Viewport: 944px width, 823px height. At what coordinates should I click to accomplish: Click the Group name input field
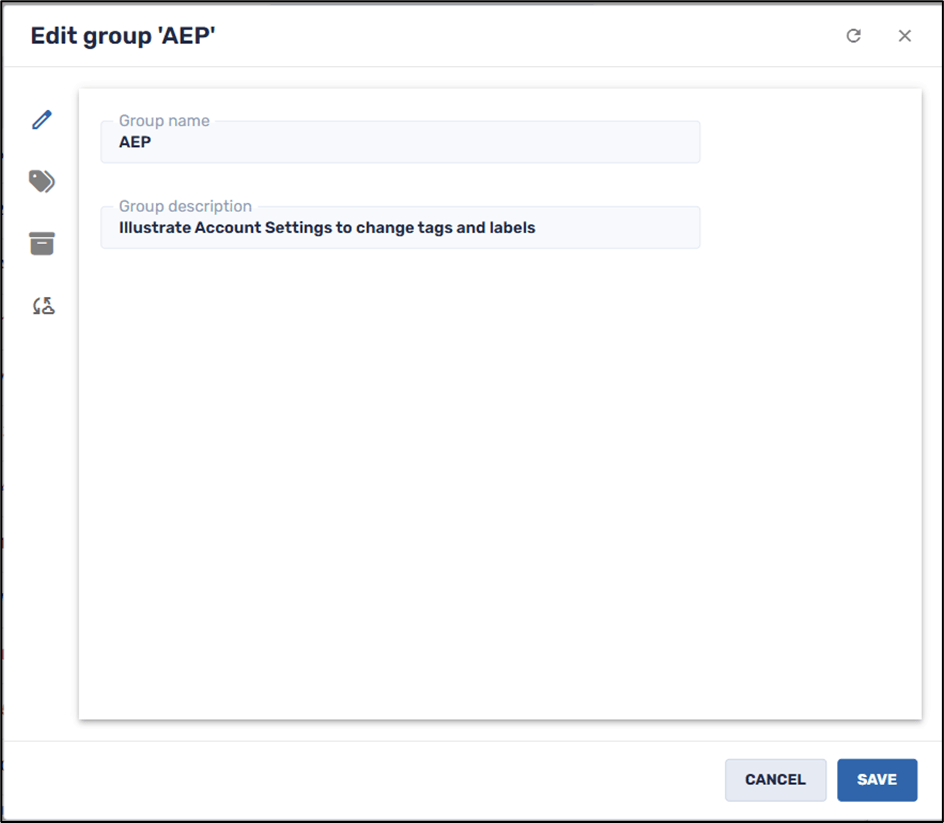click(x=400, y=143)
